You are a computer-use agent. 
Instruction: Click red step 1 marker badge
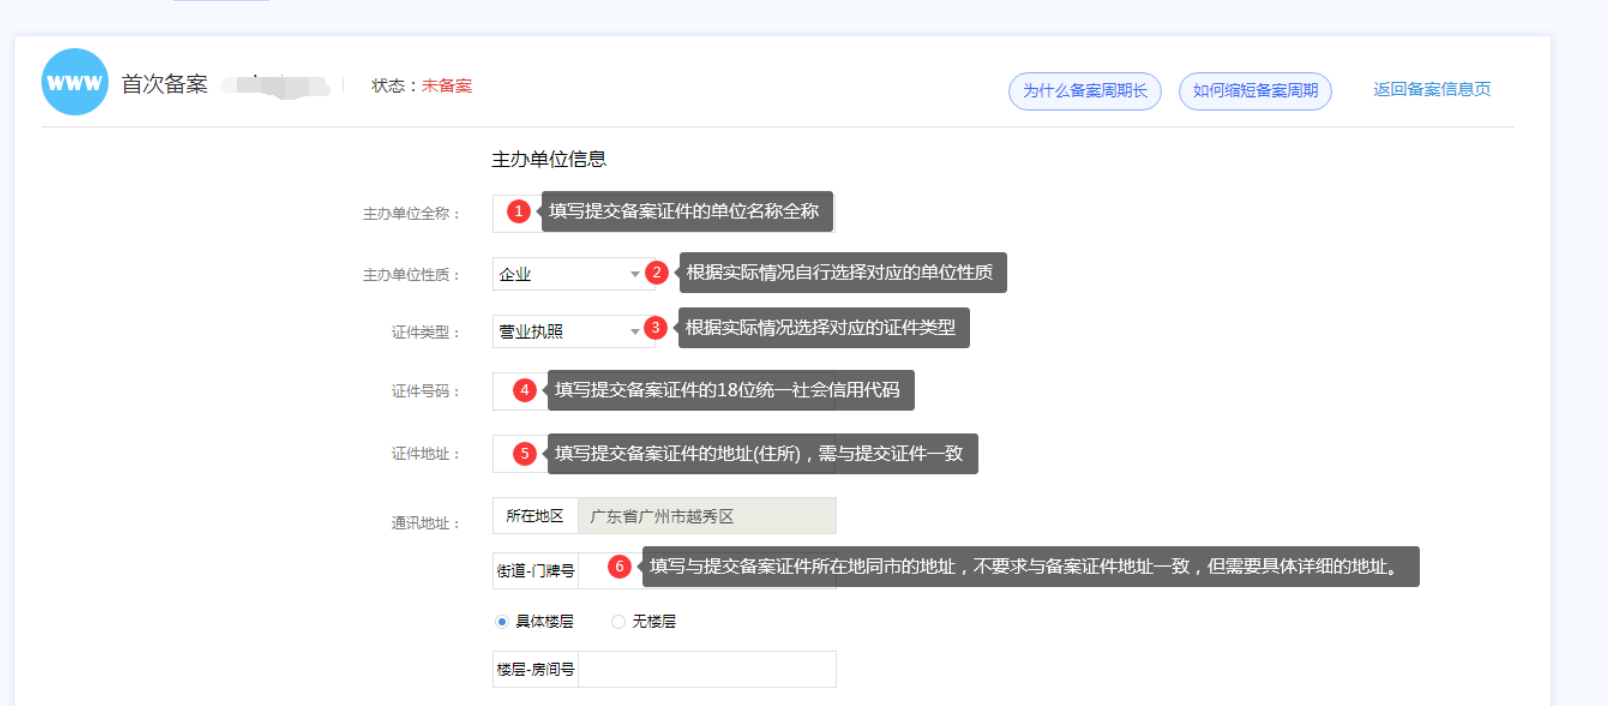(518, 211)
